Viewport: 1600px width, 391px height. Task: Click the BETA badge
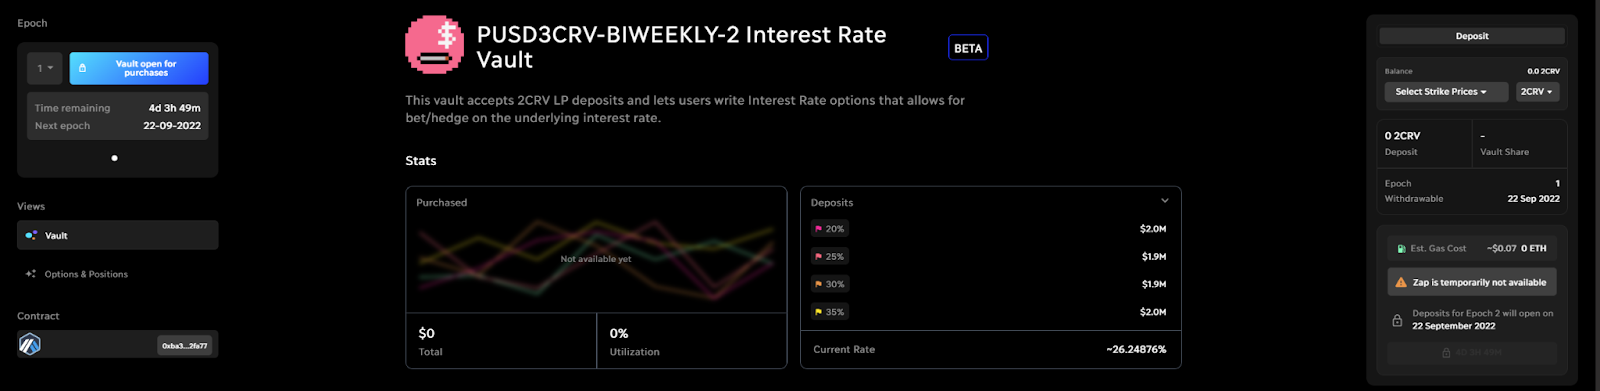coord(968,48)
